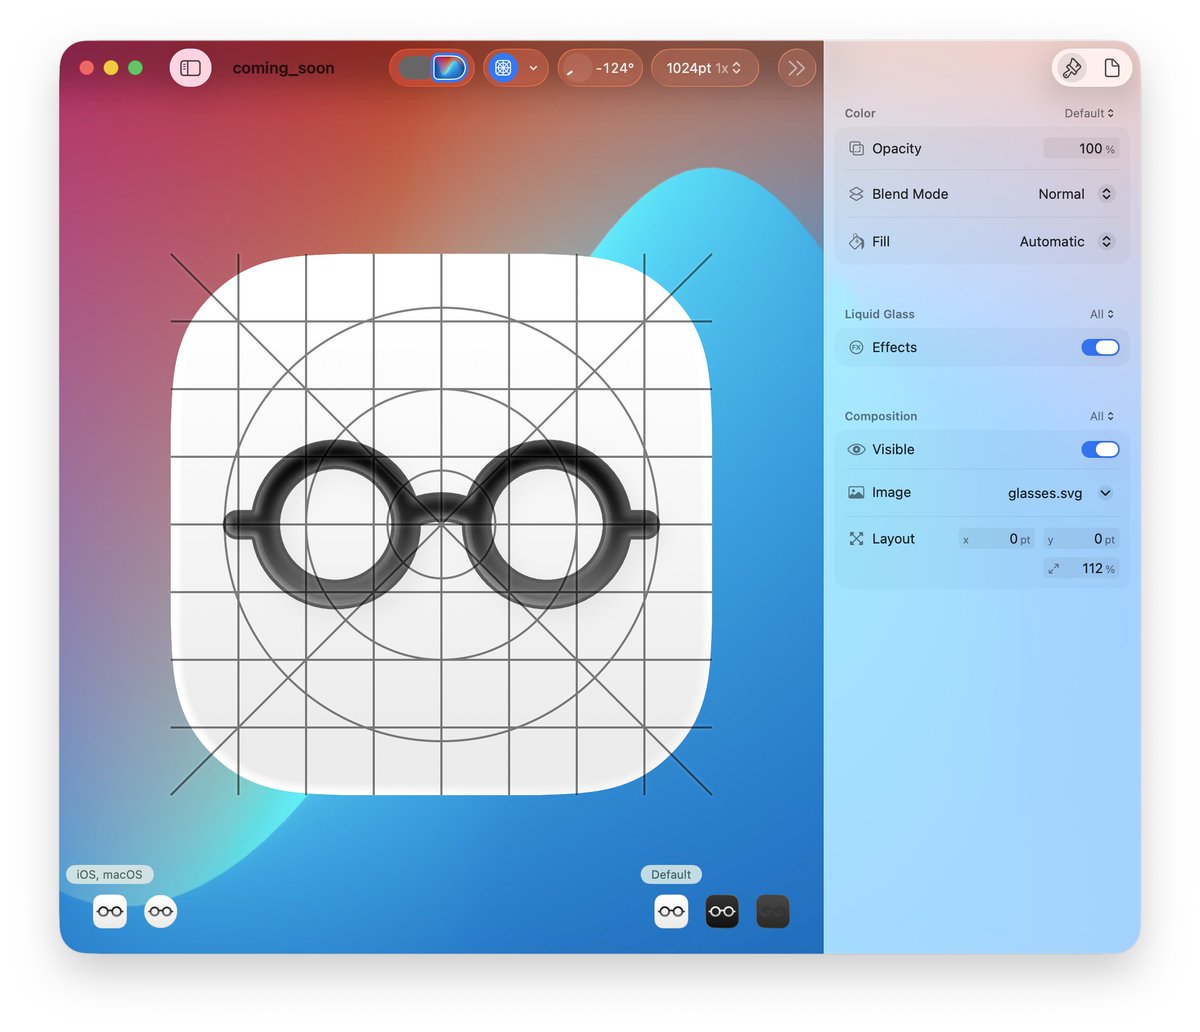Switch to the Document inspector tab
Screen dimensions: 1200x1032
(1111, 68)
